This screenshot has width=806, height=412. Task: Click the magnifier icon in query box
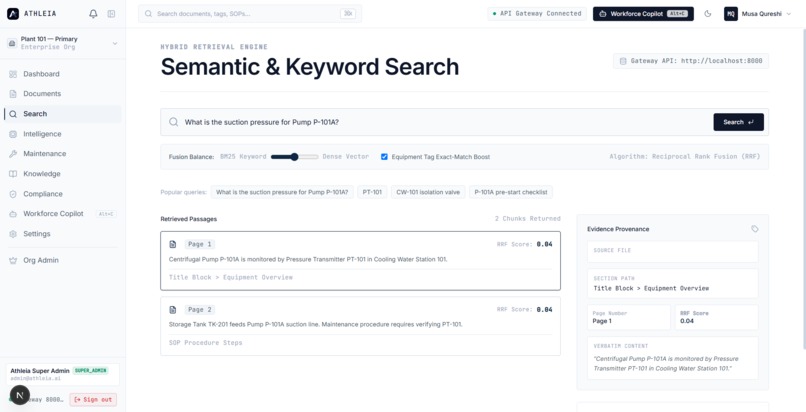tap(174, 122)
